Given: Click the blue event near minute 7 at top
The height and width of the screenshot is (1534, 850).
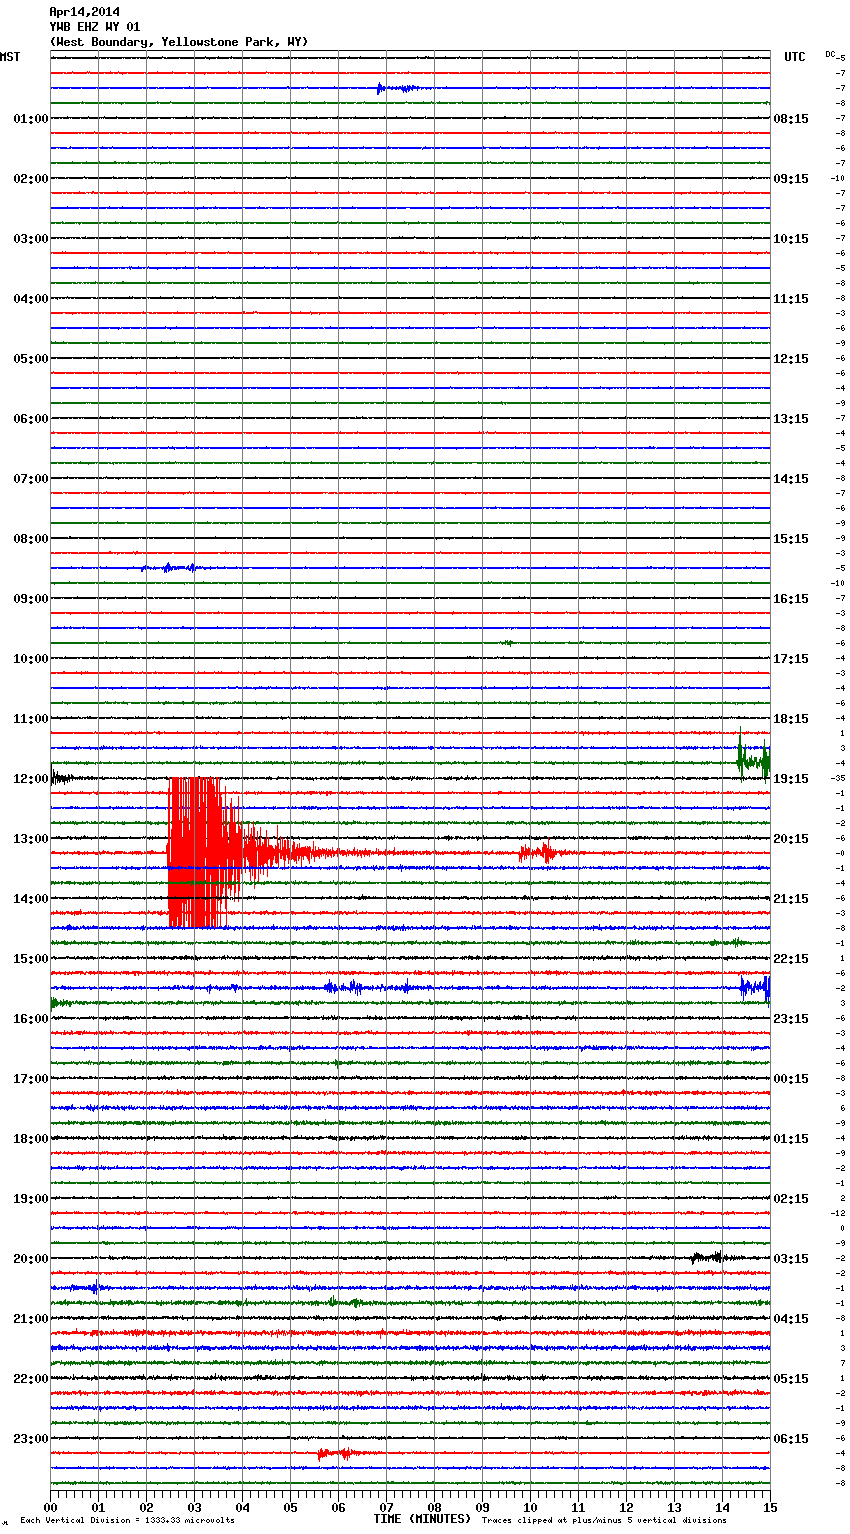Looking at the screenshot, I should pyautogui.click(x=398, y=88).
